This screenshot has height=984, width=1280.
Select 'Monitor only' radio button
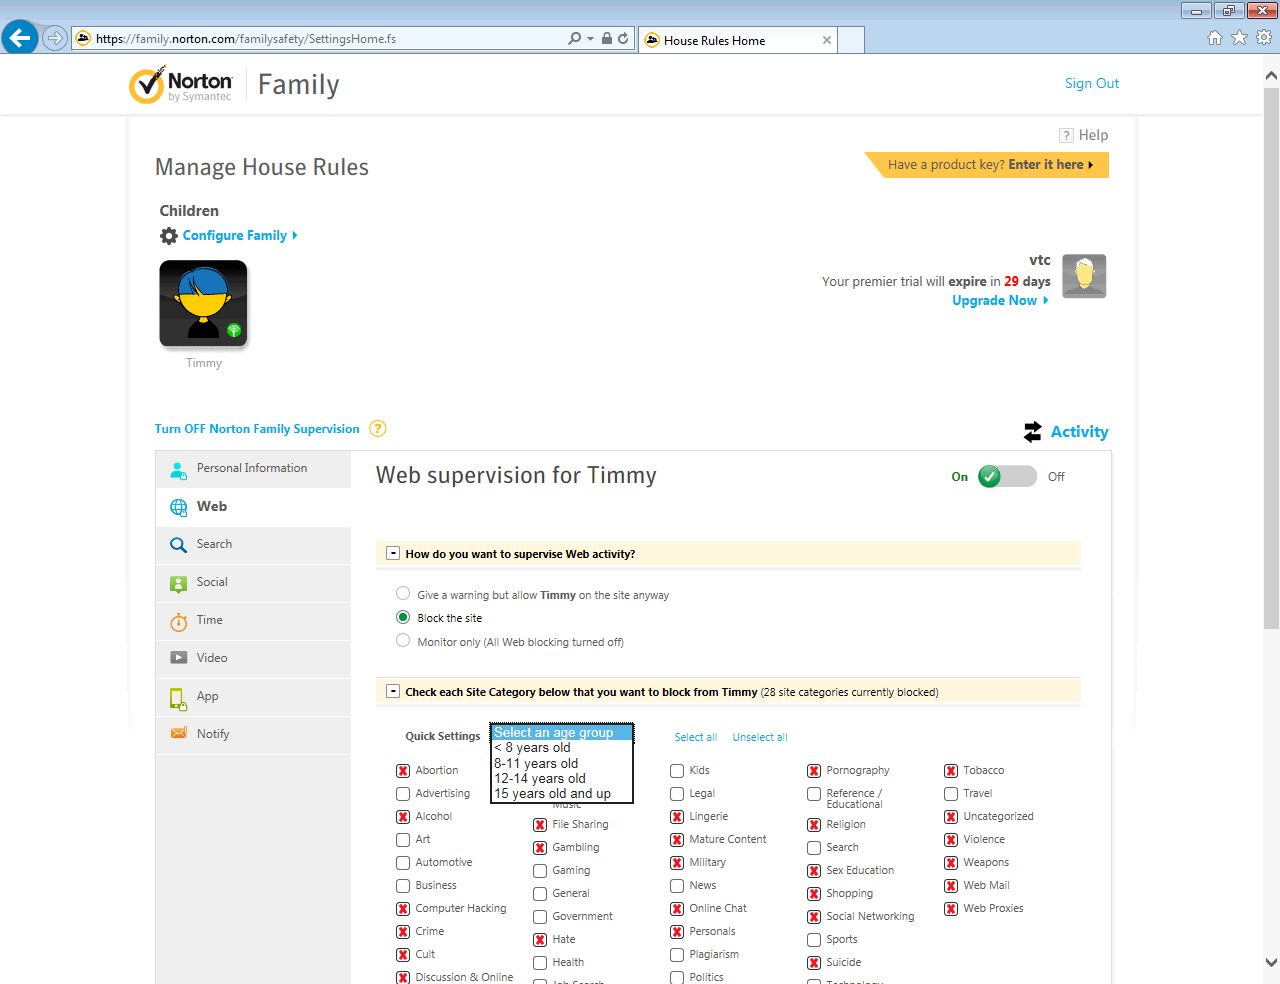click(403, 641)
